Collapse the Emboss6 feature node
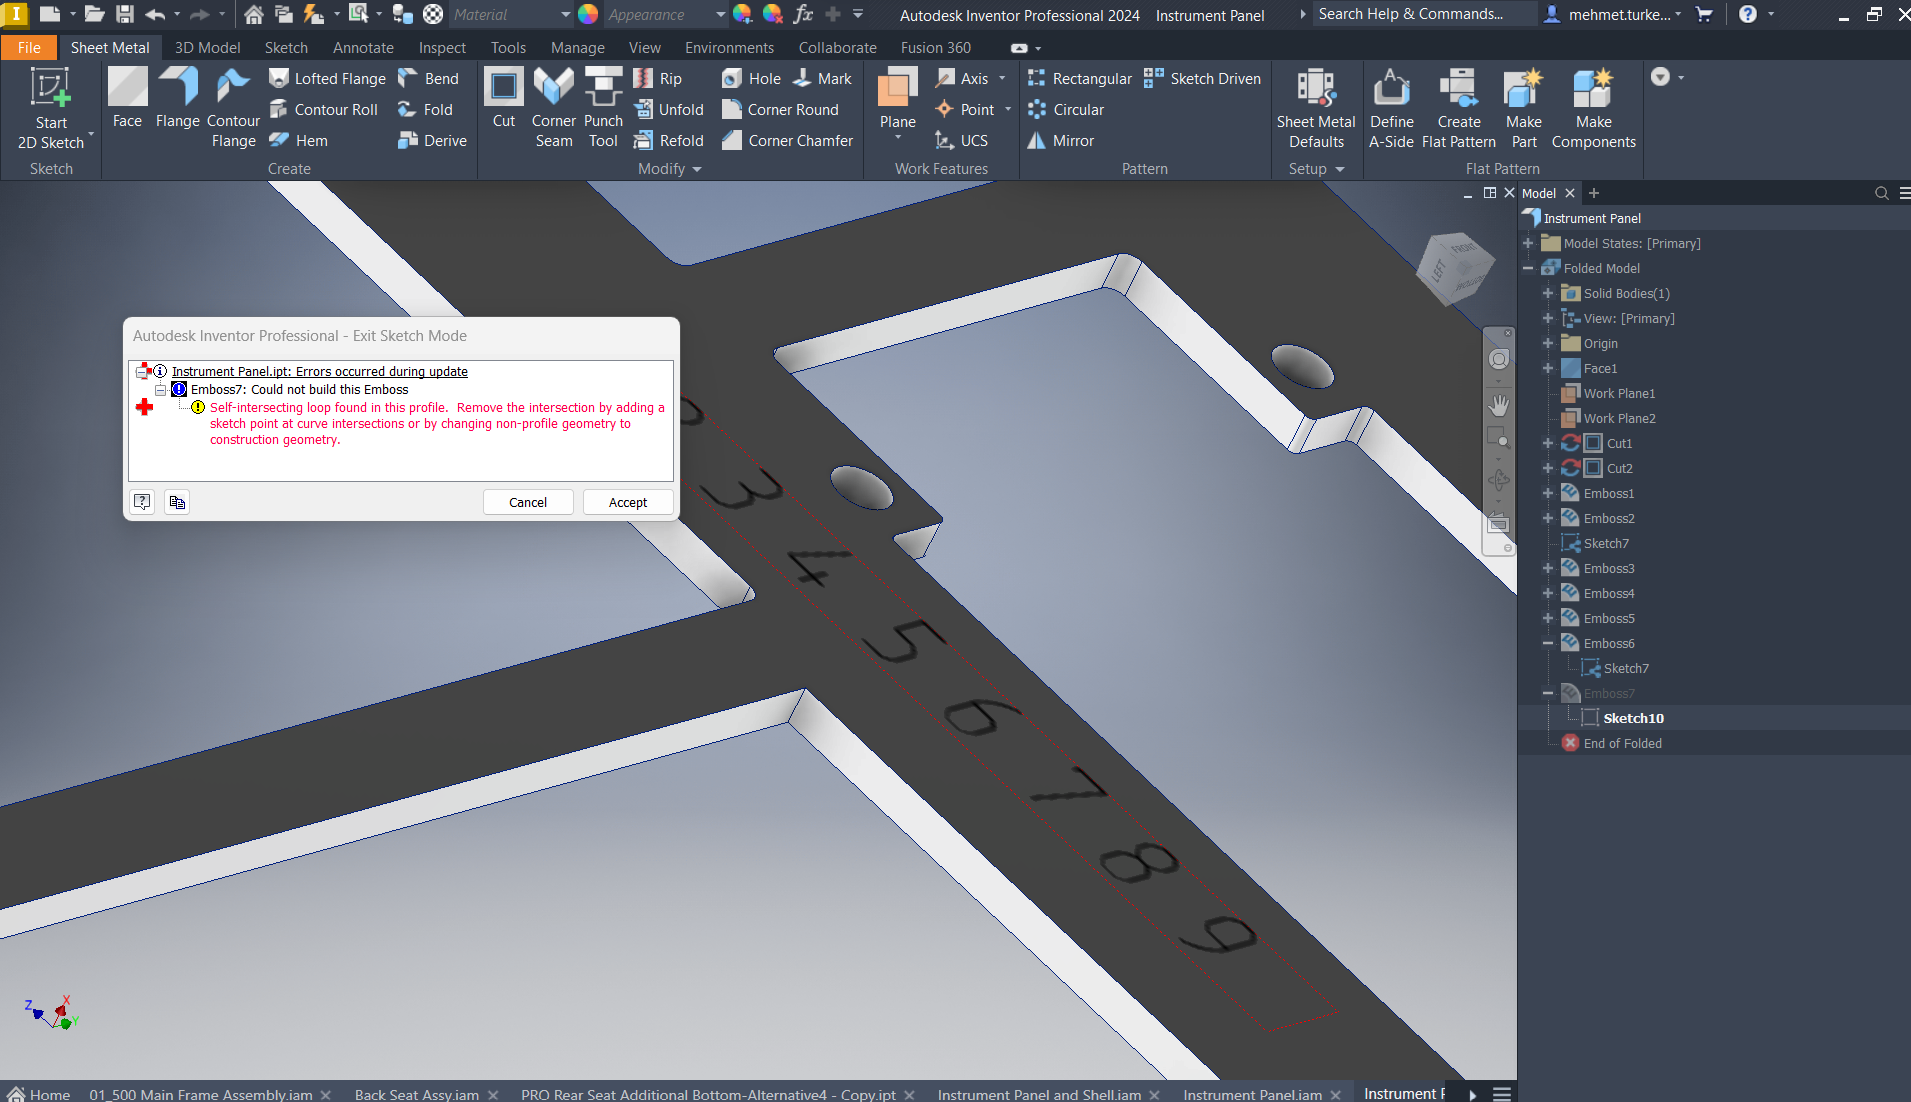 coord(1547,643)
